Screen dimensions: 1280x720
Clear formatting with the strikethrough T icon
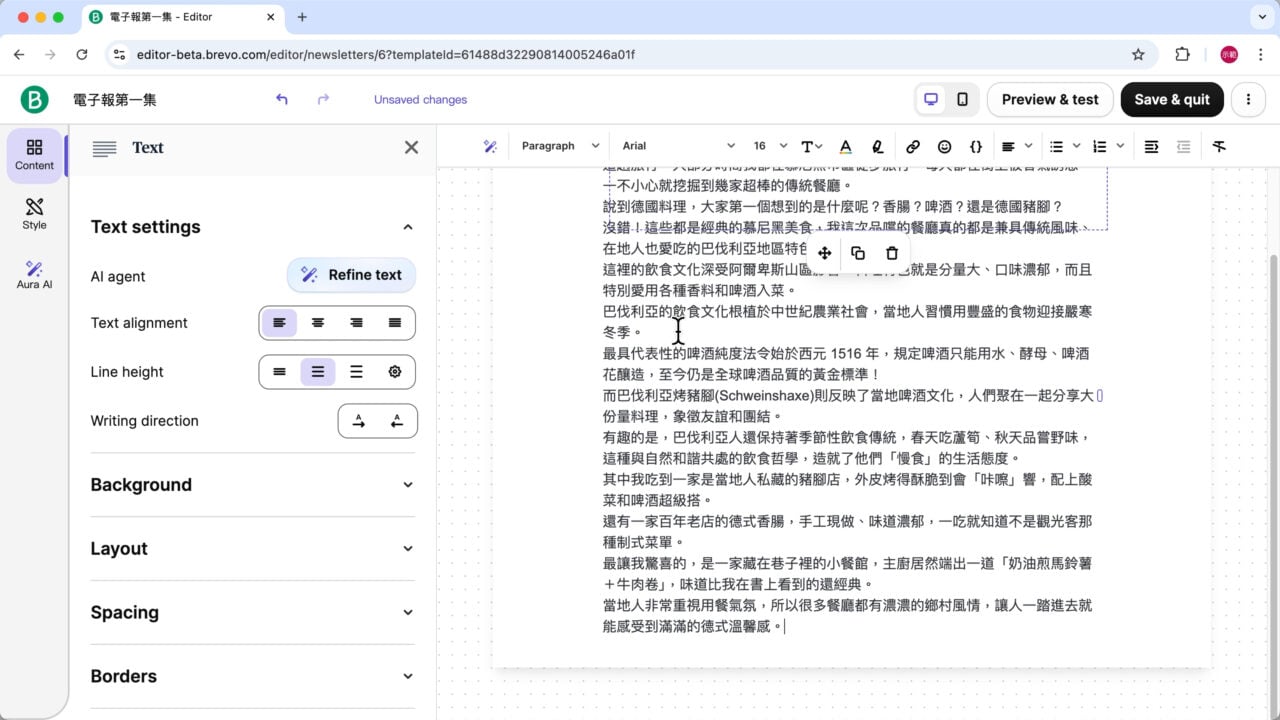(x=1218, y=146)
